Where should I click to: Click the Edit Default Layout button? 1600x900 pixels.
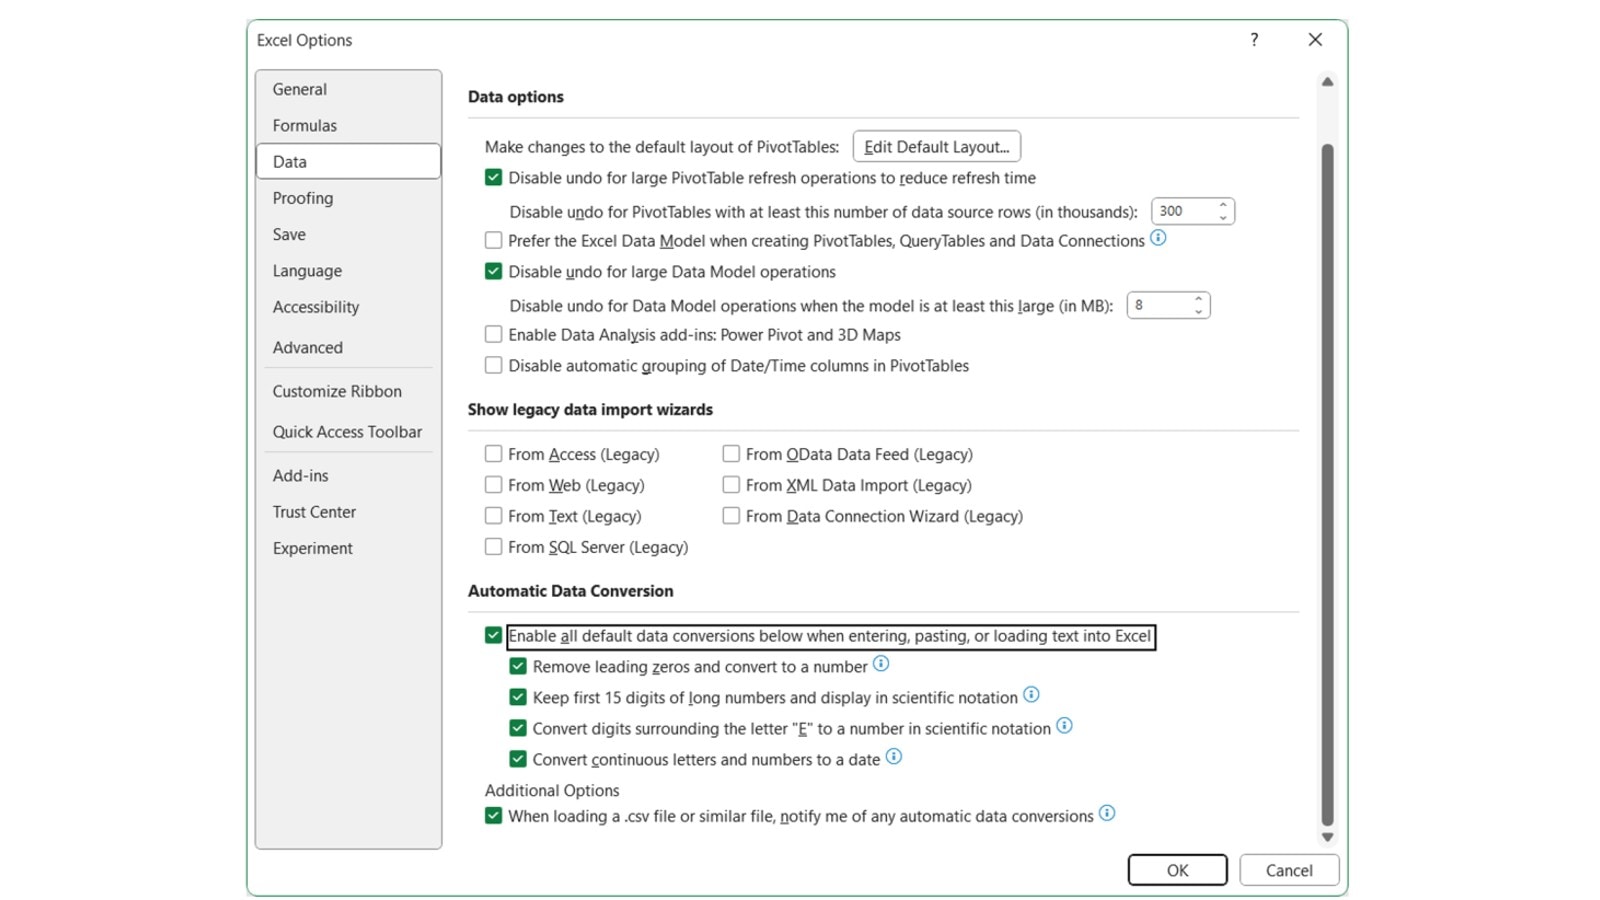point(935,146)
